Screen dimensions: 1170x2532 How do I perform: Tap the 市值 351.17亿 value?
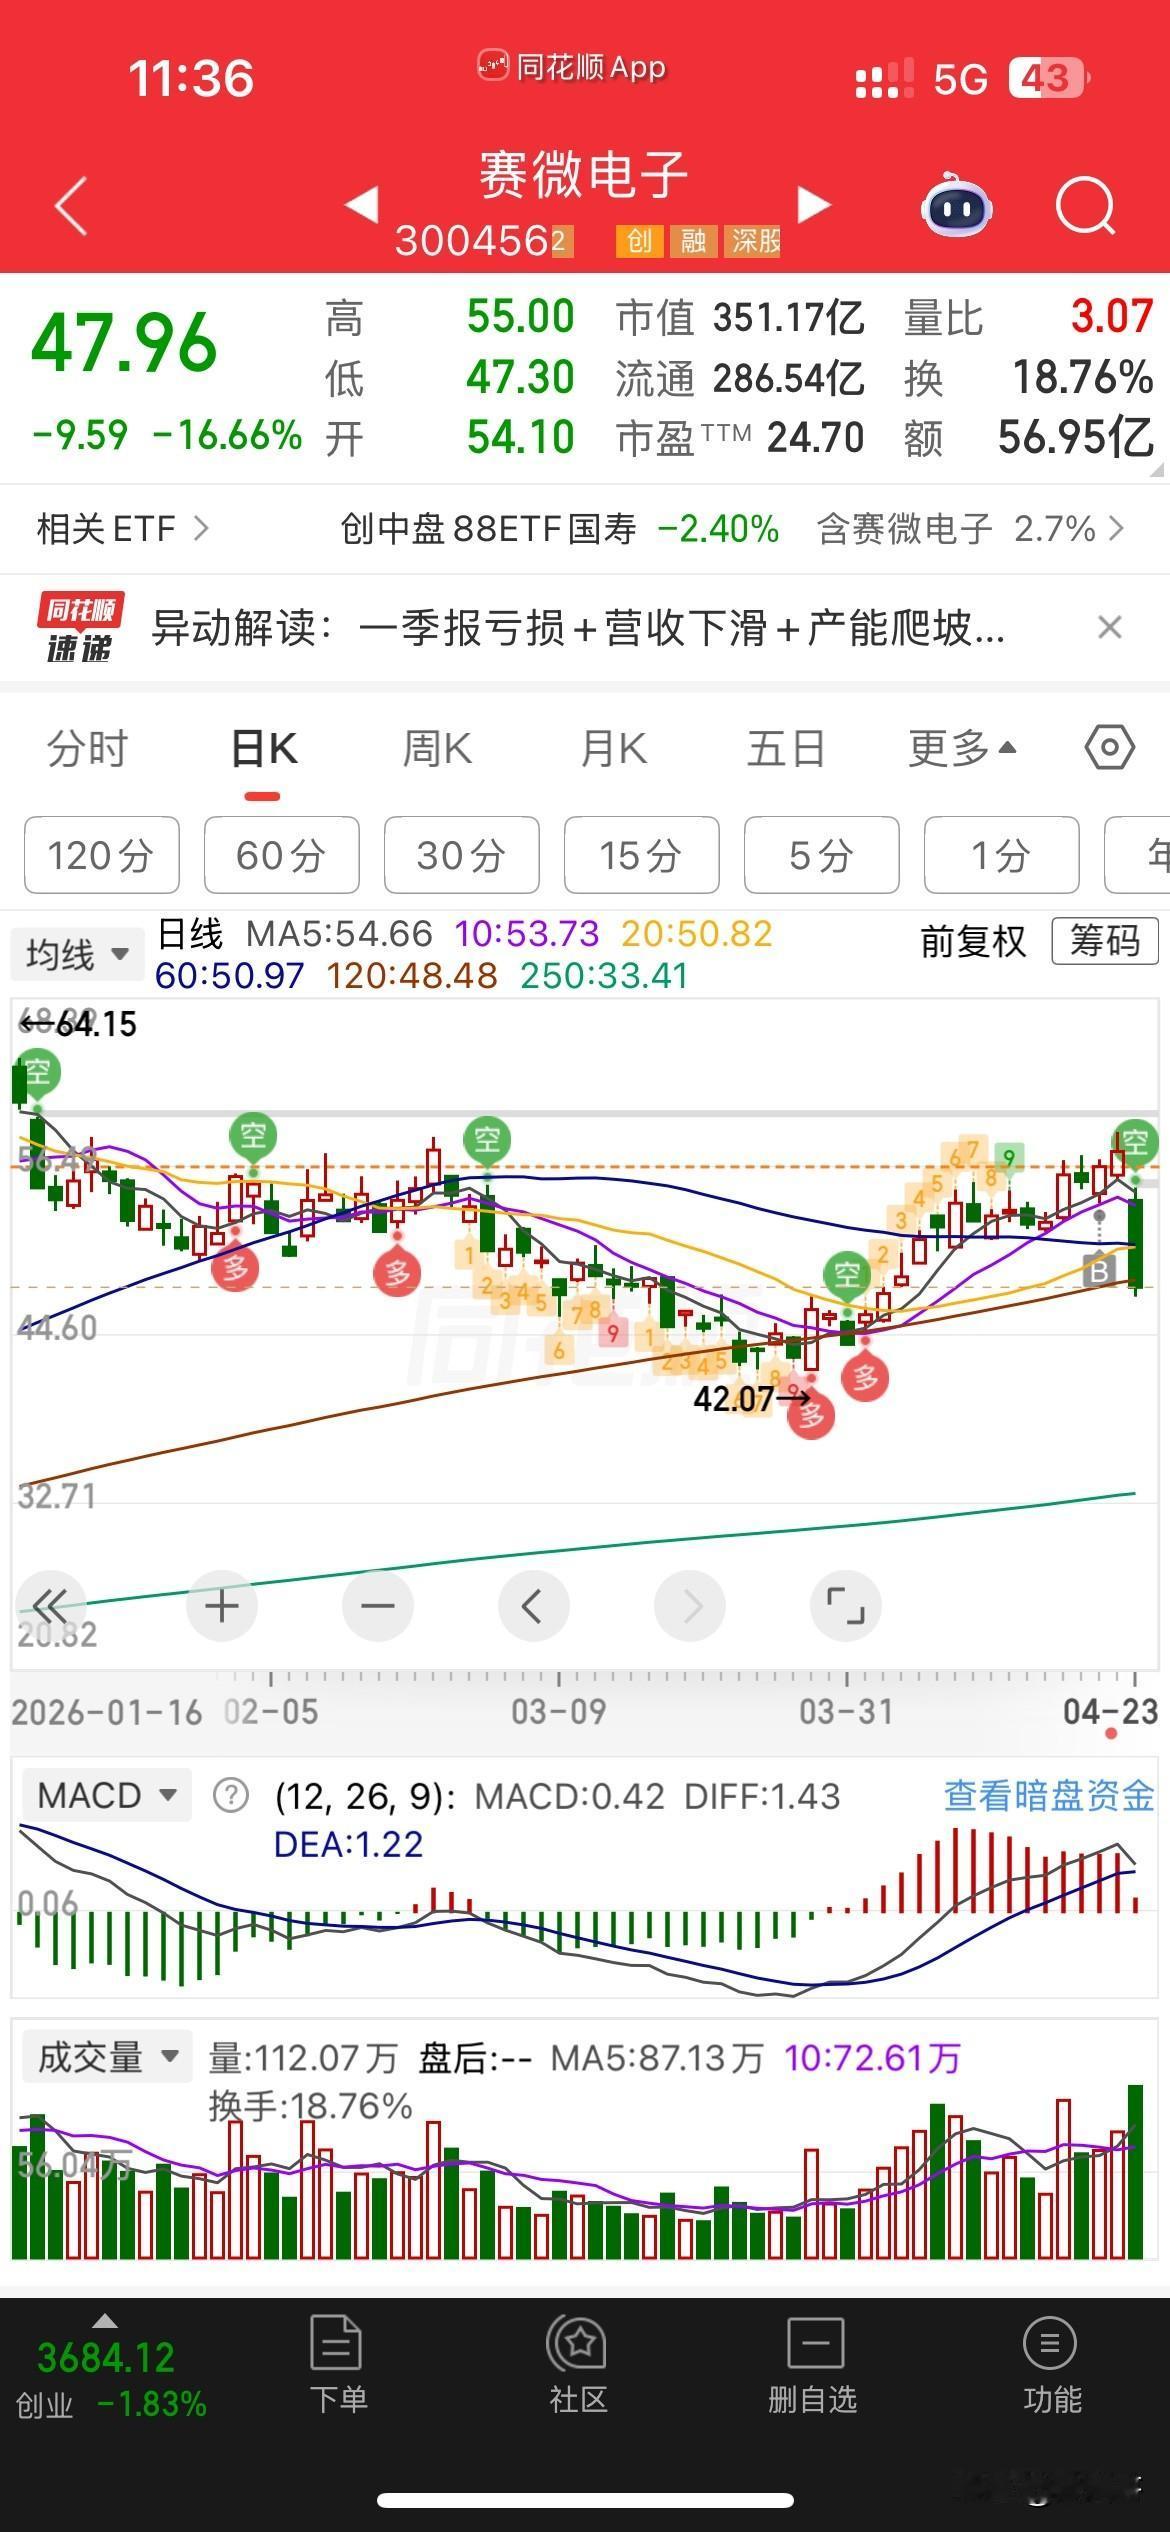(x=740, y=318)
